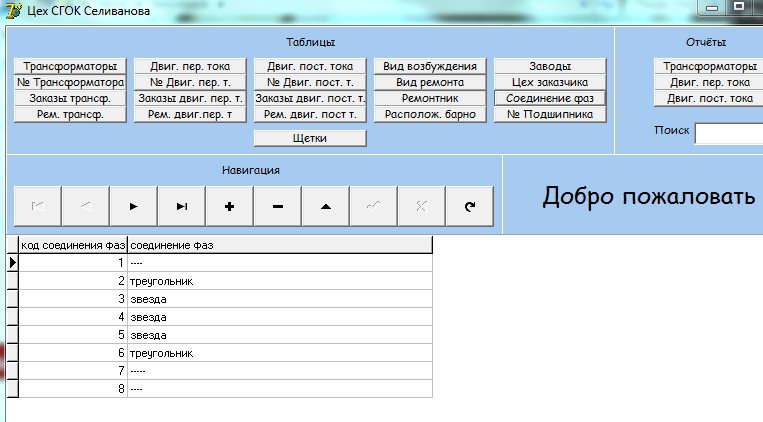The height and width of the screenshot is (422, 763).
Task: Open the Двиг. пост. тока report under Отчёты
Action: [x=709, y=98]
